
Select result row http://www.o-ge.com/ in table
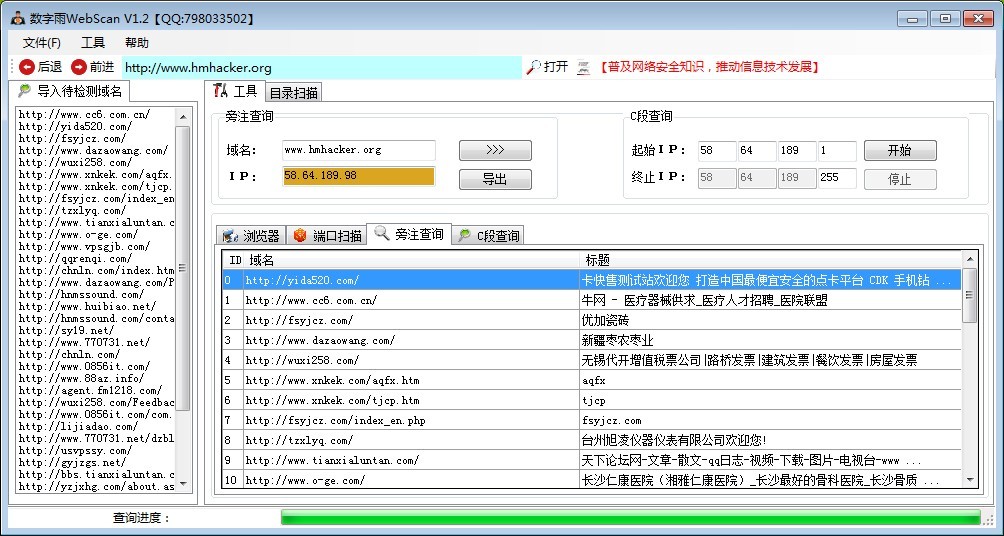[x=592, y=480]
